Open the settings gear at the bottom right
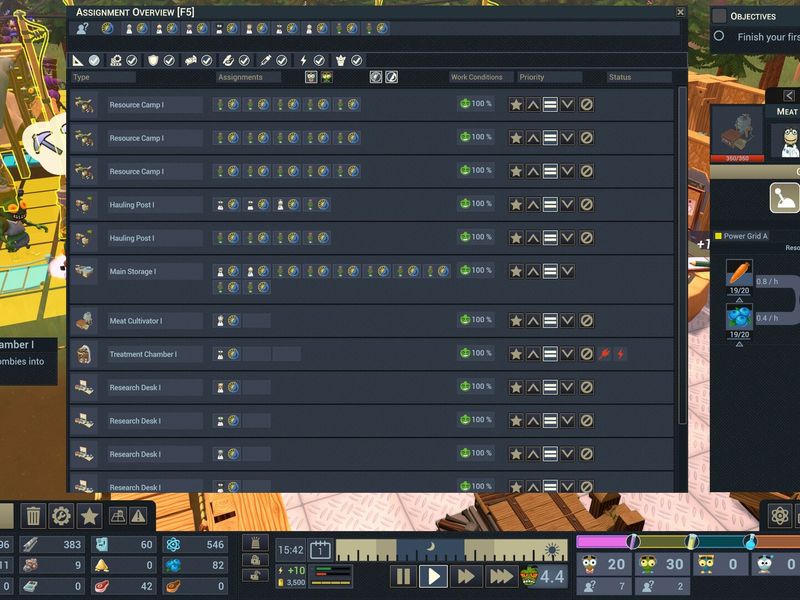The image size is (800, 600). pyautogui.click(x=780, y=516)
